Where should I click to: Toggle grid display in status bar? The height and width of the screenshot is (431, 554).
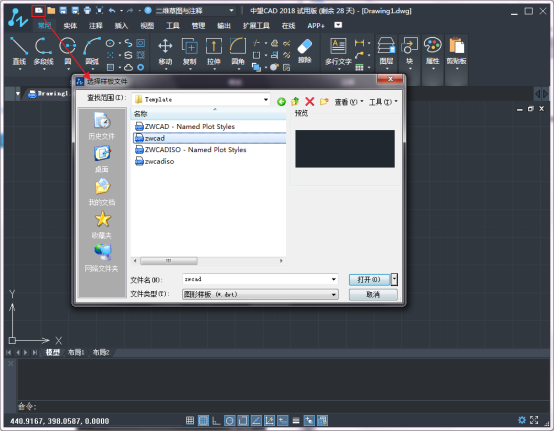(203, 420)
